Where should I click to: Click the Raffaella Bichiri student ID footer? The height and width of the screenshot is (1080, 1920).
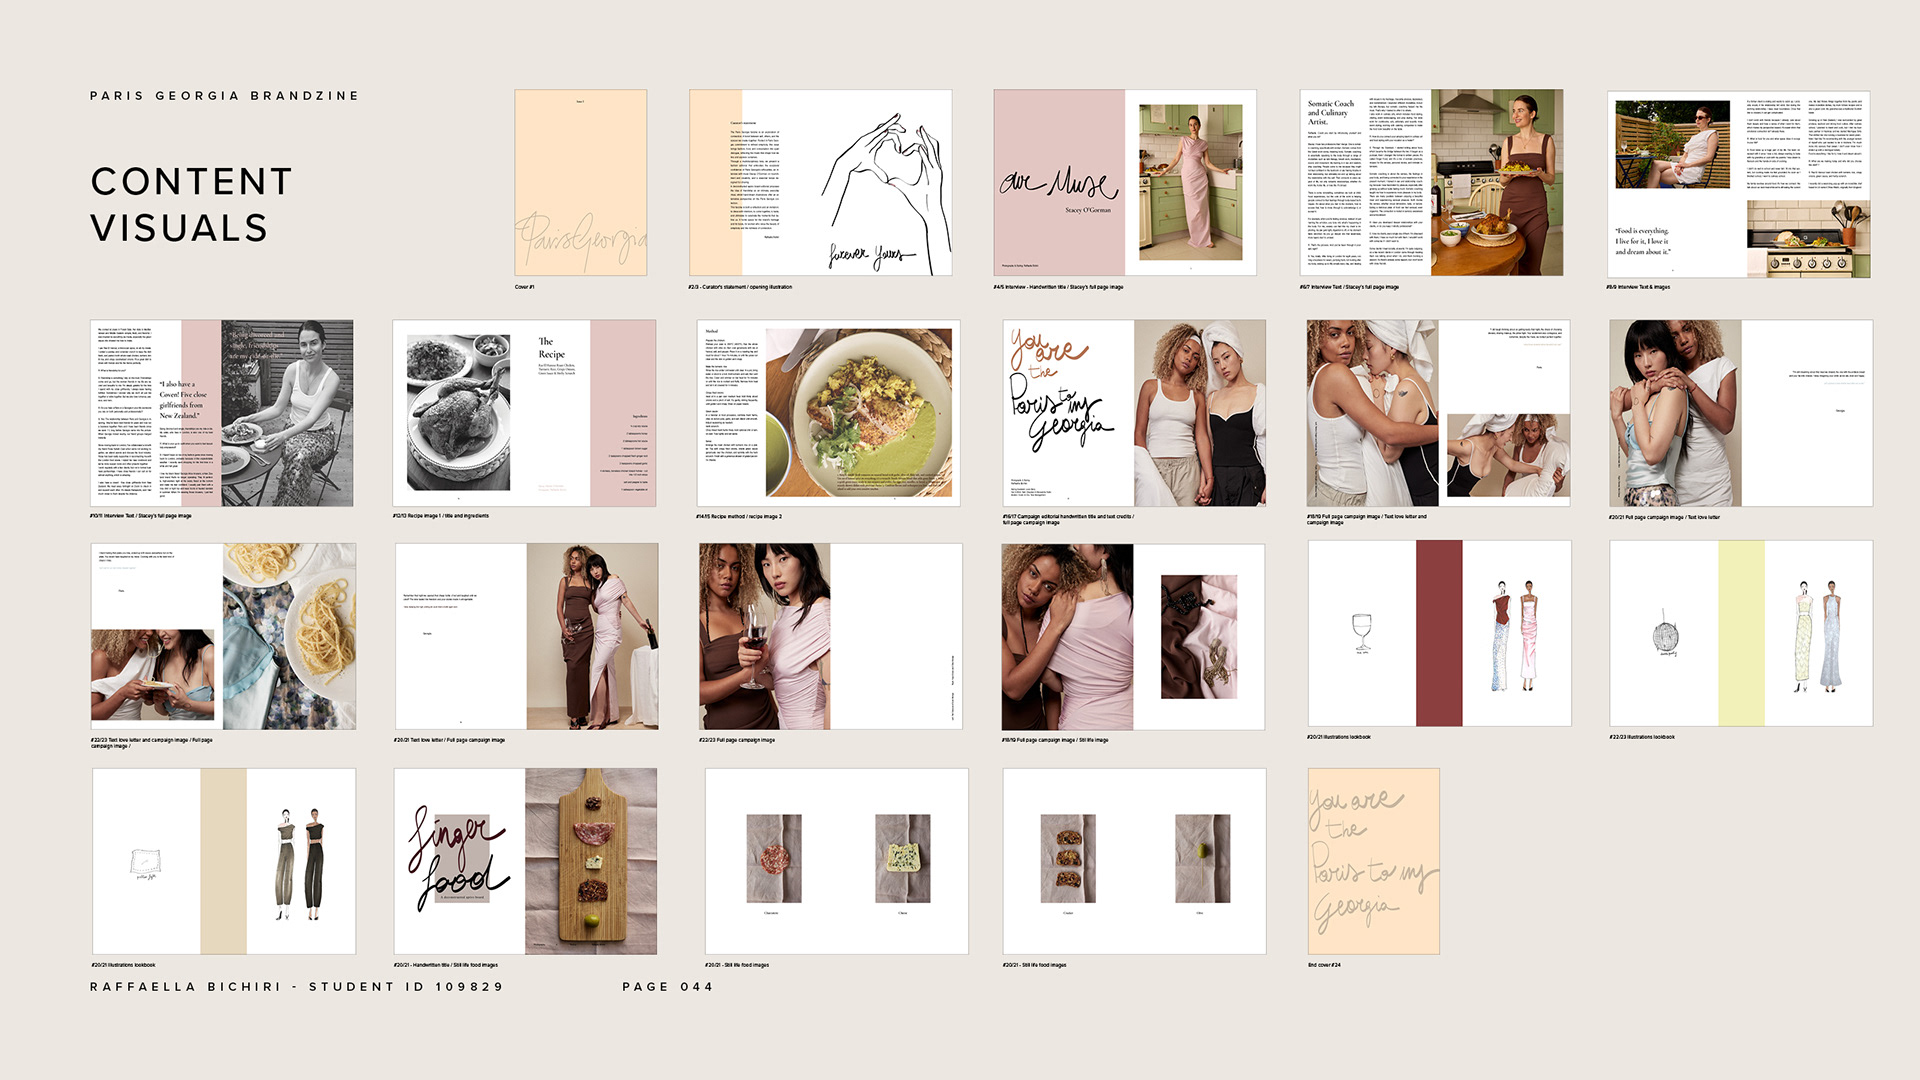[x=296, y=987]
